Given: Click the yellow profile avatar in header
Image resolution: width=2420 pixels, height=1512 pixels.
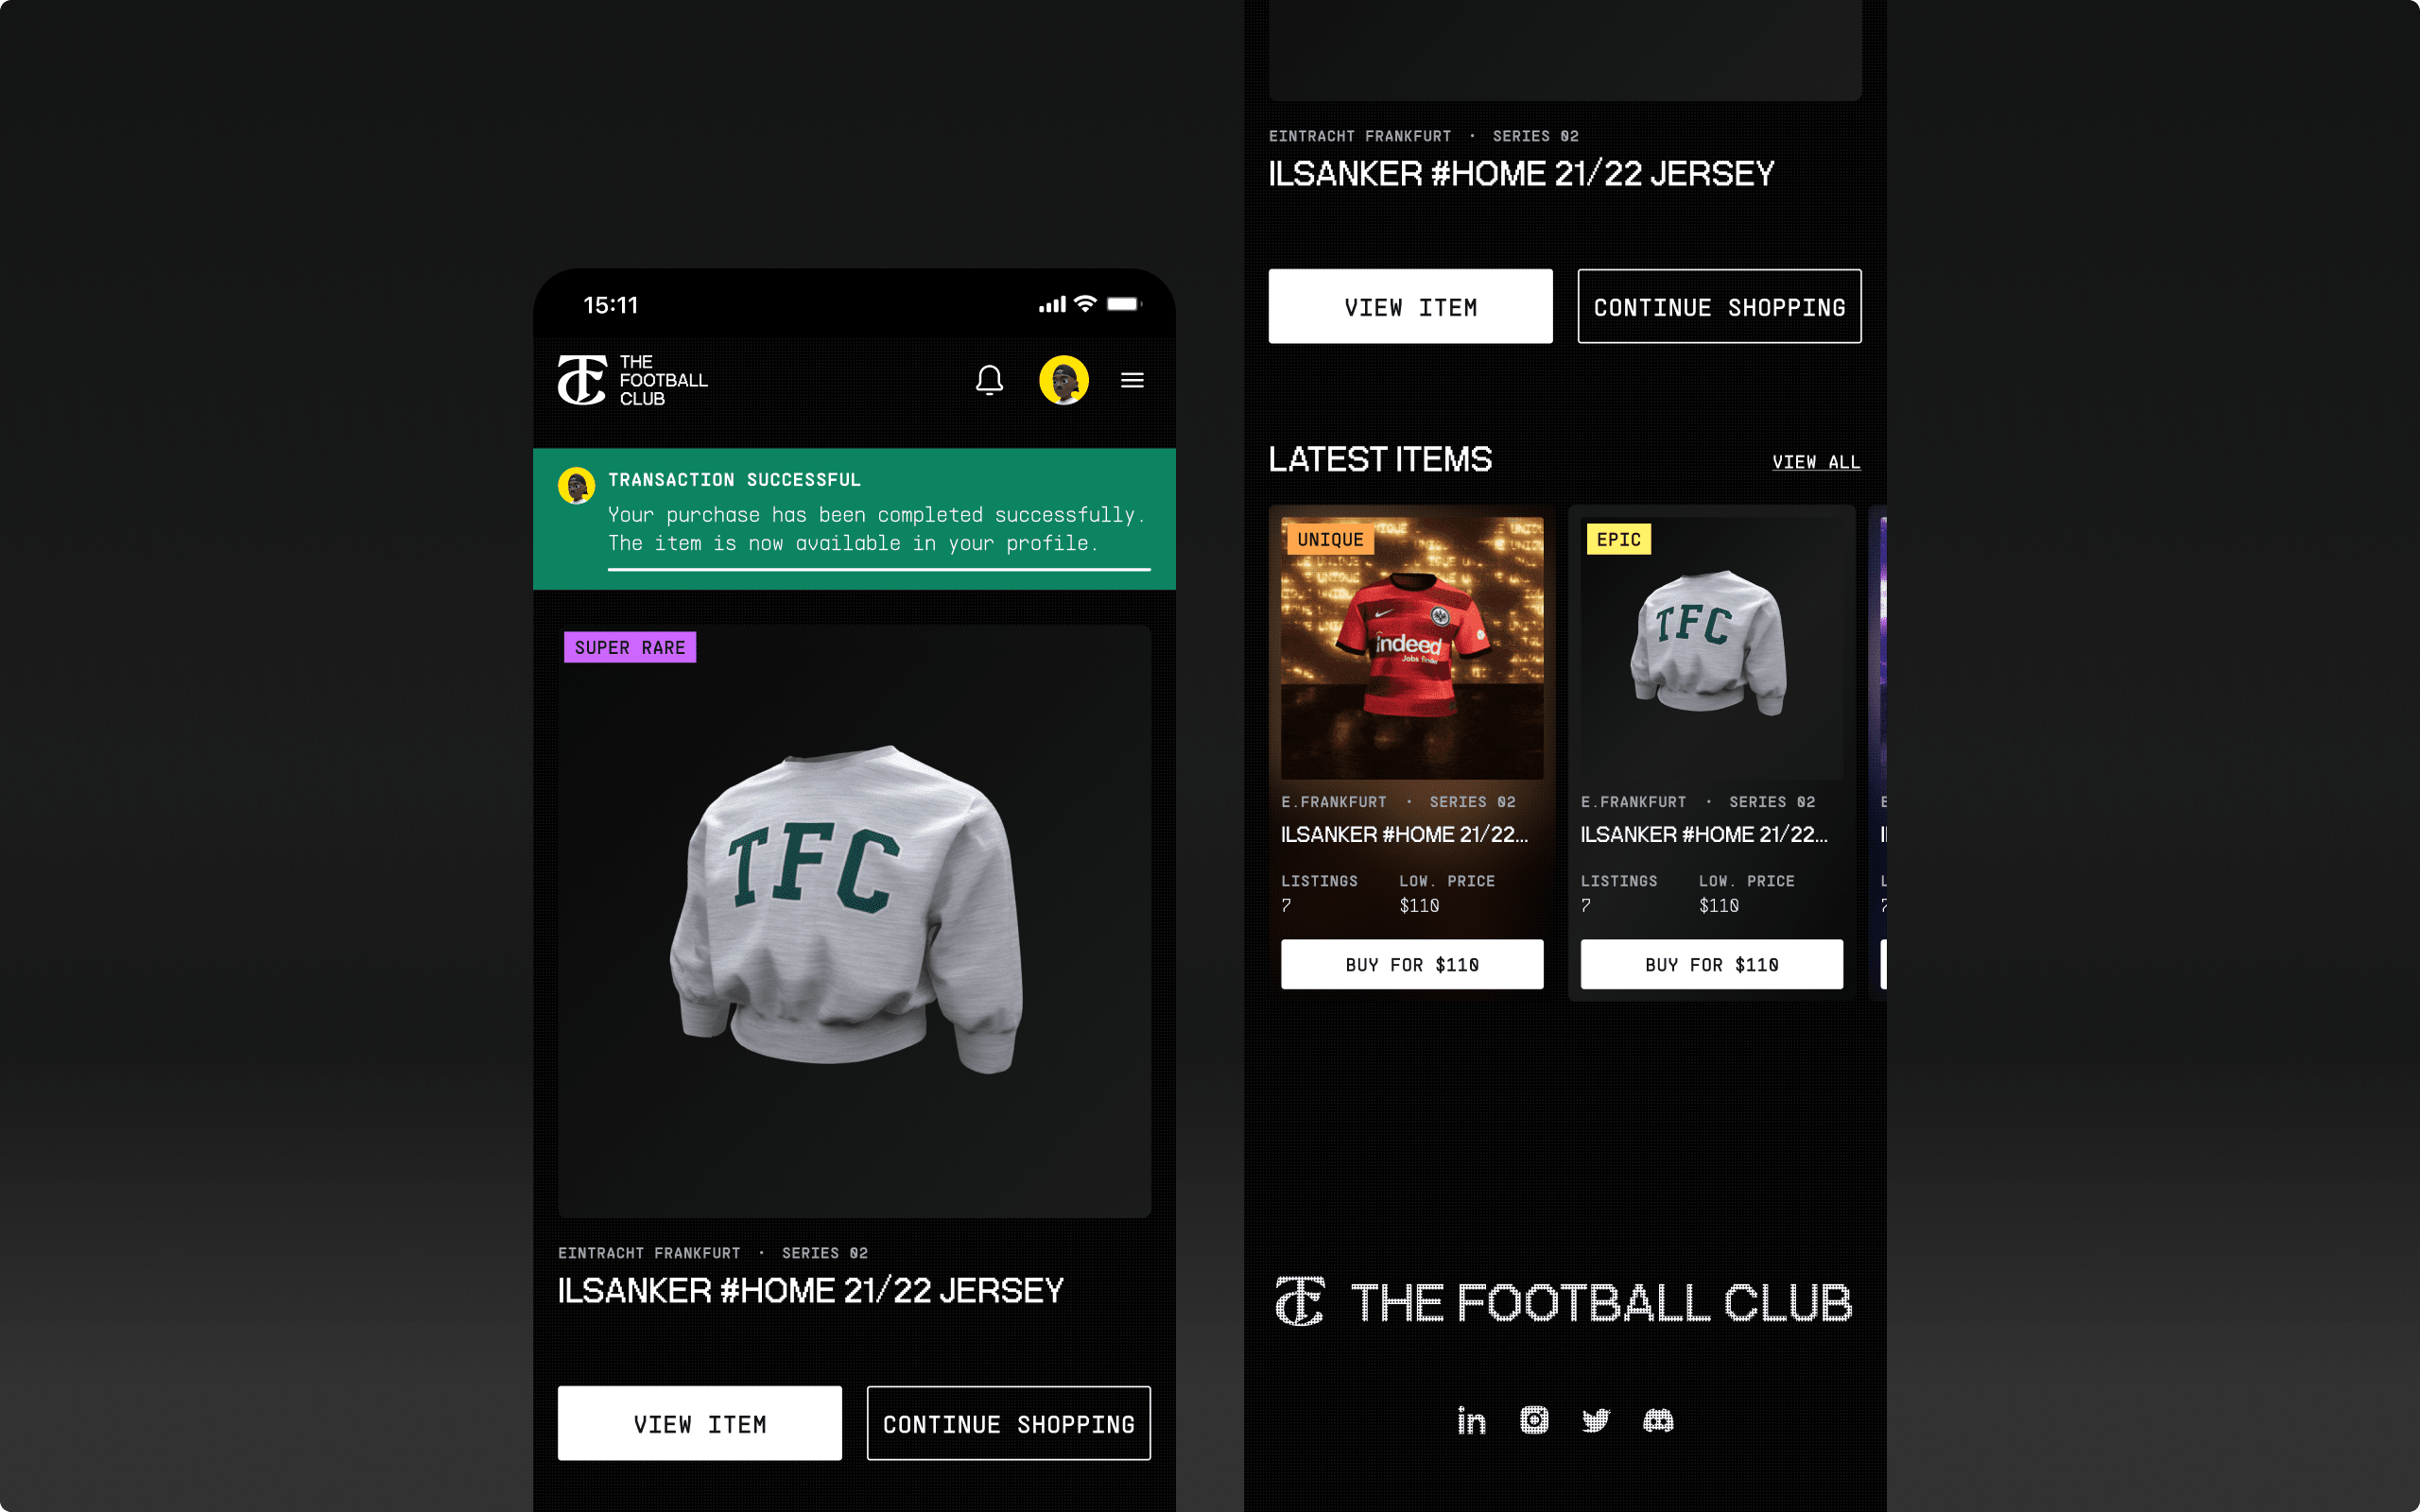Looking at the screenshot, I should (x=1063, y=380).
